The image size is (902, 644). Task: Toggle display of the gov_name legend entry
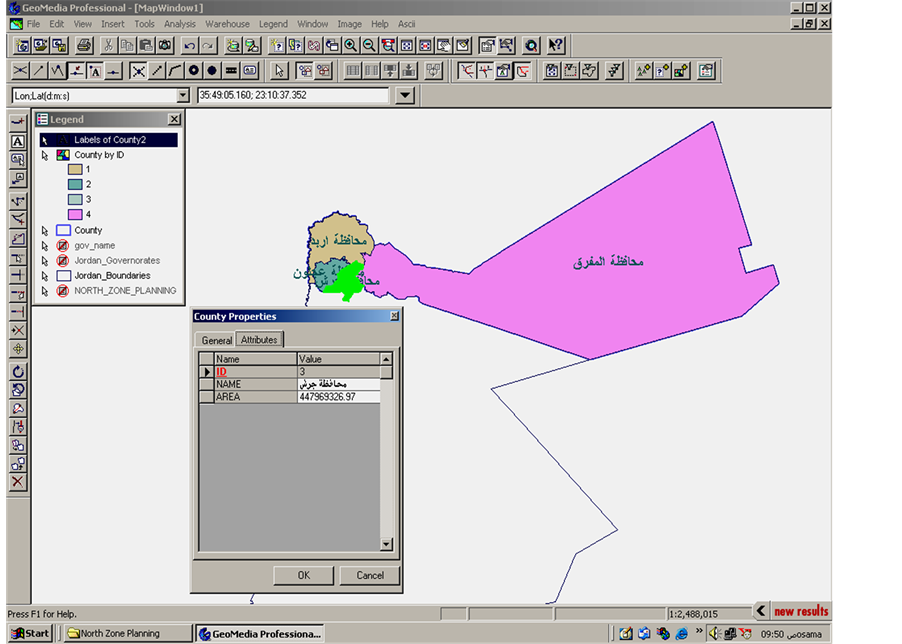[x=63, y=246]
